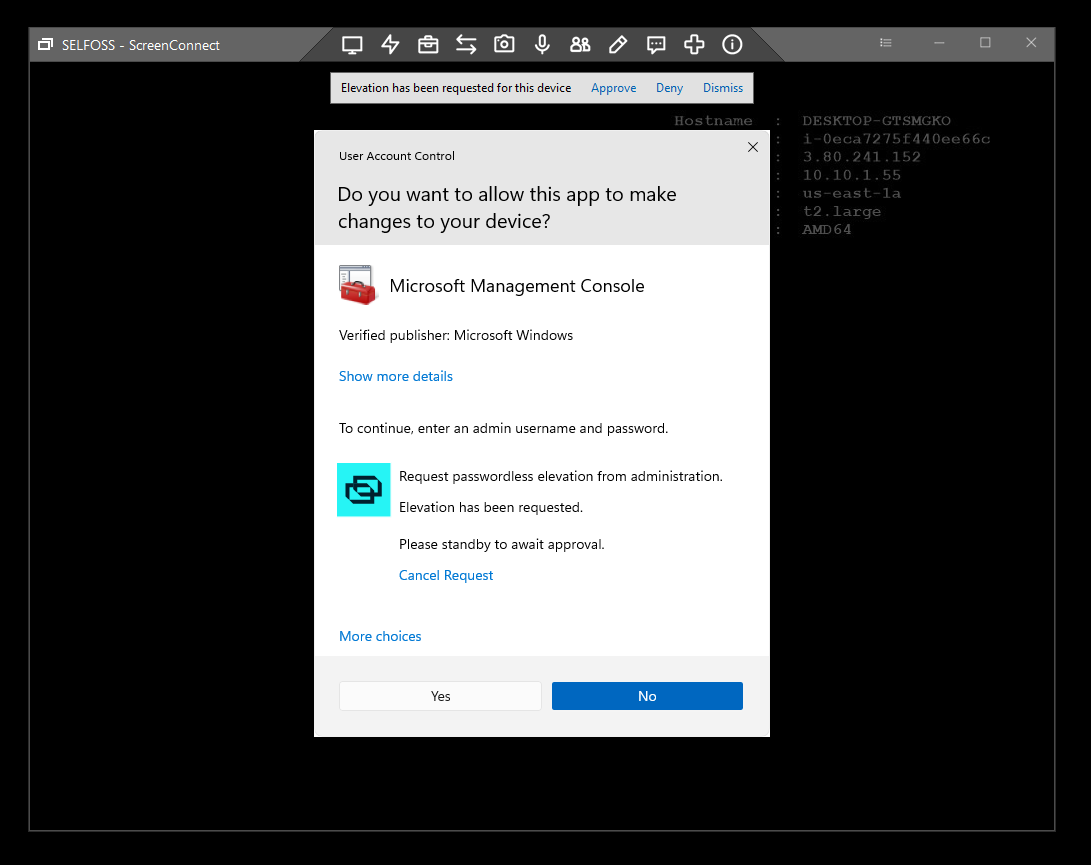Open More choices link
This screenshot has width=1091, height=865.
point(381,637)
